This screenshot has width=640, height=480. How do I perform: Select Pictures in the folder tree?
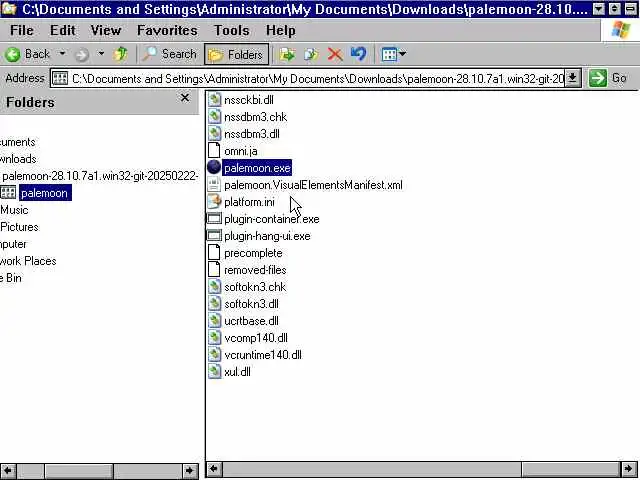click(19, 227)
